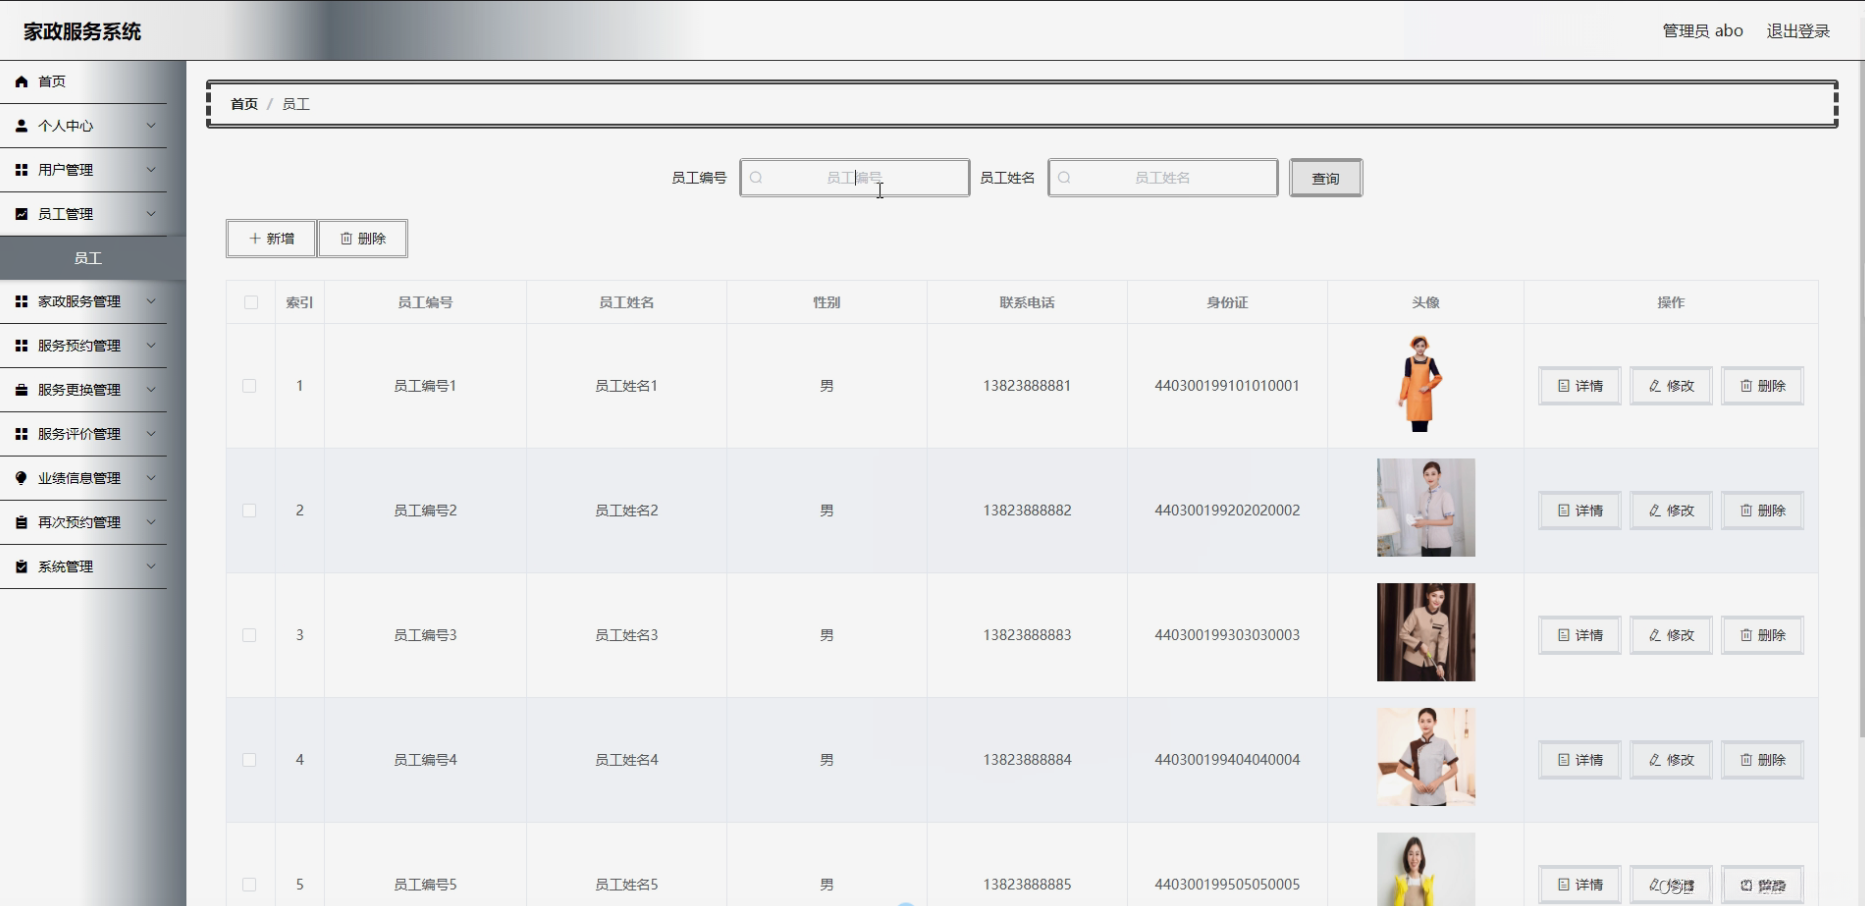This screenshot has height=906, width=1865.
Task: Check the checkbox for row 员工编号1
Action: coord(250,386)
